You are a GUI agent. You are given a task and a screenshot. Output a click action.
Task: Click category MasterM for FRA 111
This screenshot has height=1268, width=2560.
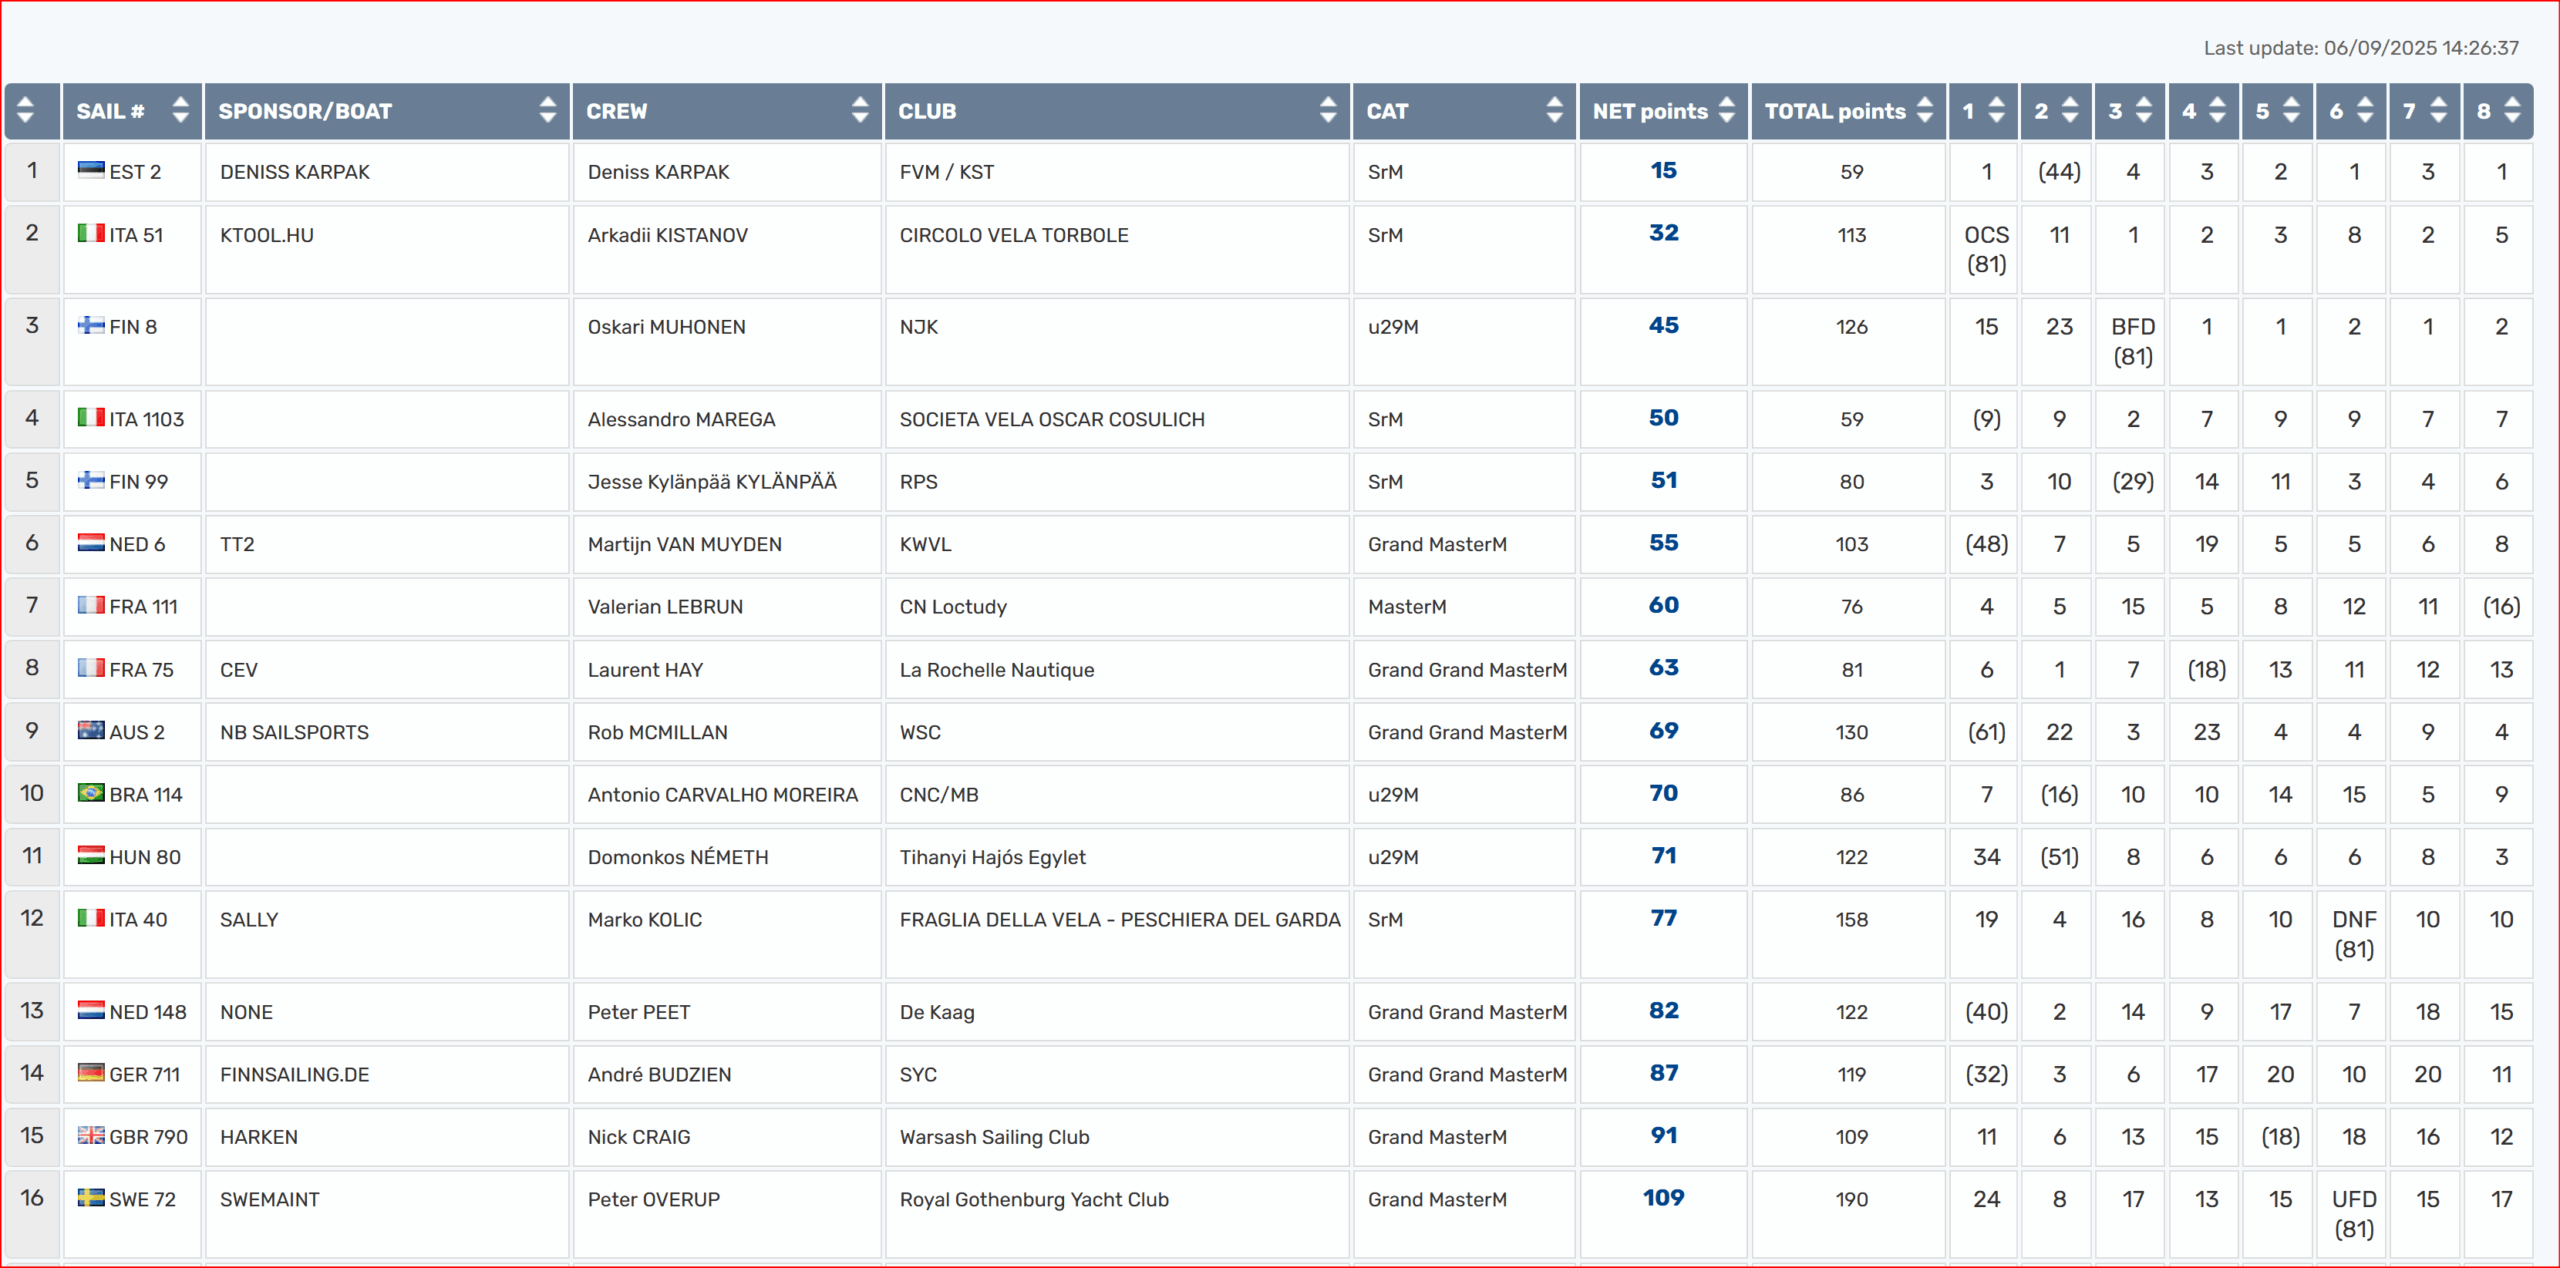[x=1407, y=607]
